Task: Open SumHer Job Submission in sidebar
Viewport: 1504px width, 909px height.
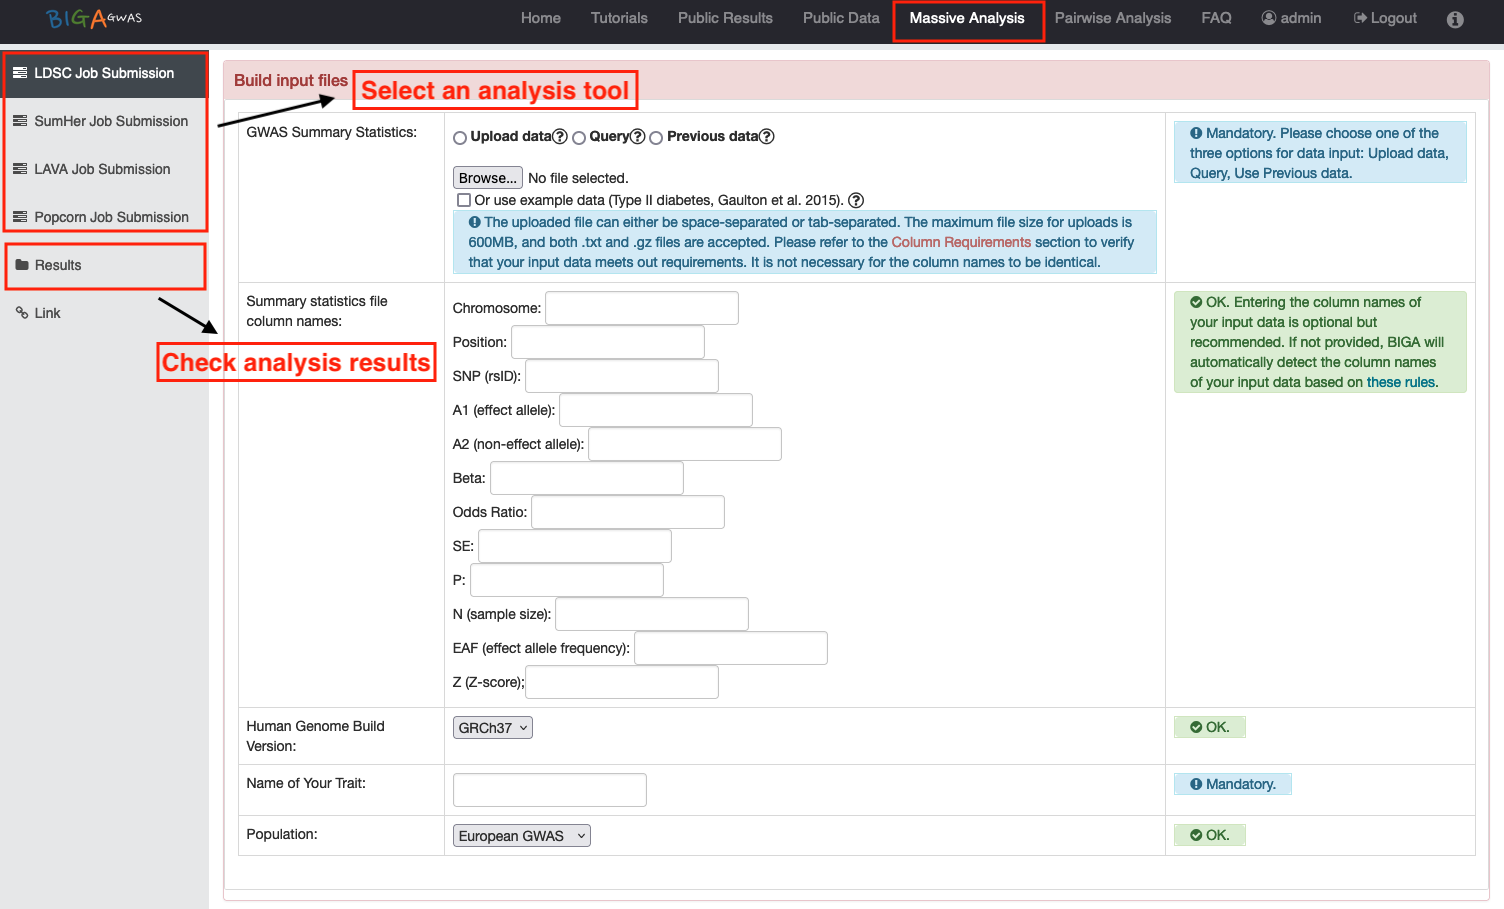Action: (110, 121)
